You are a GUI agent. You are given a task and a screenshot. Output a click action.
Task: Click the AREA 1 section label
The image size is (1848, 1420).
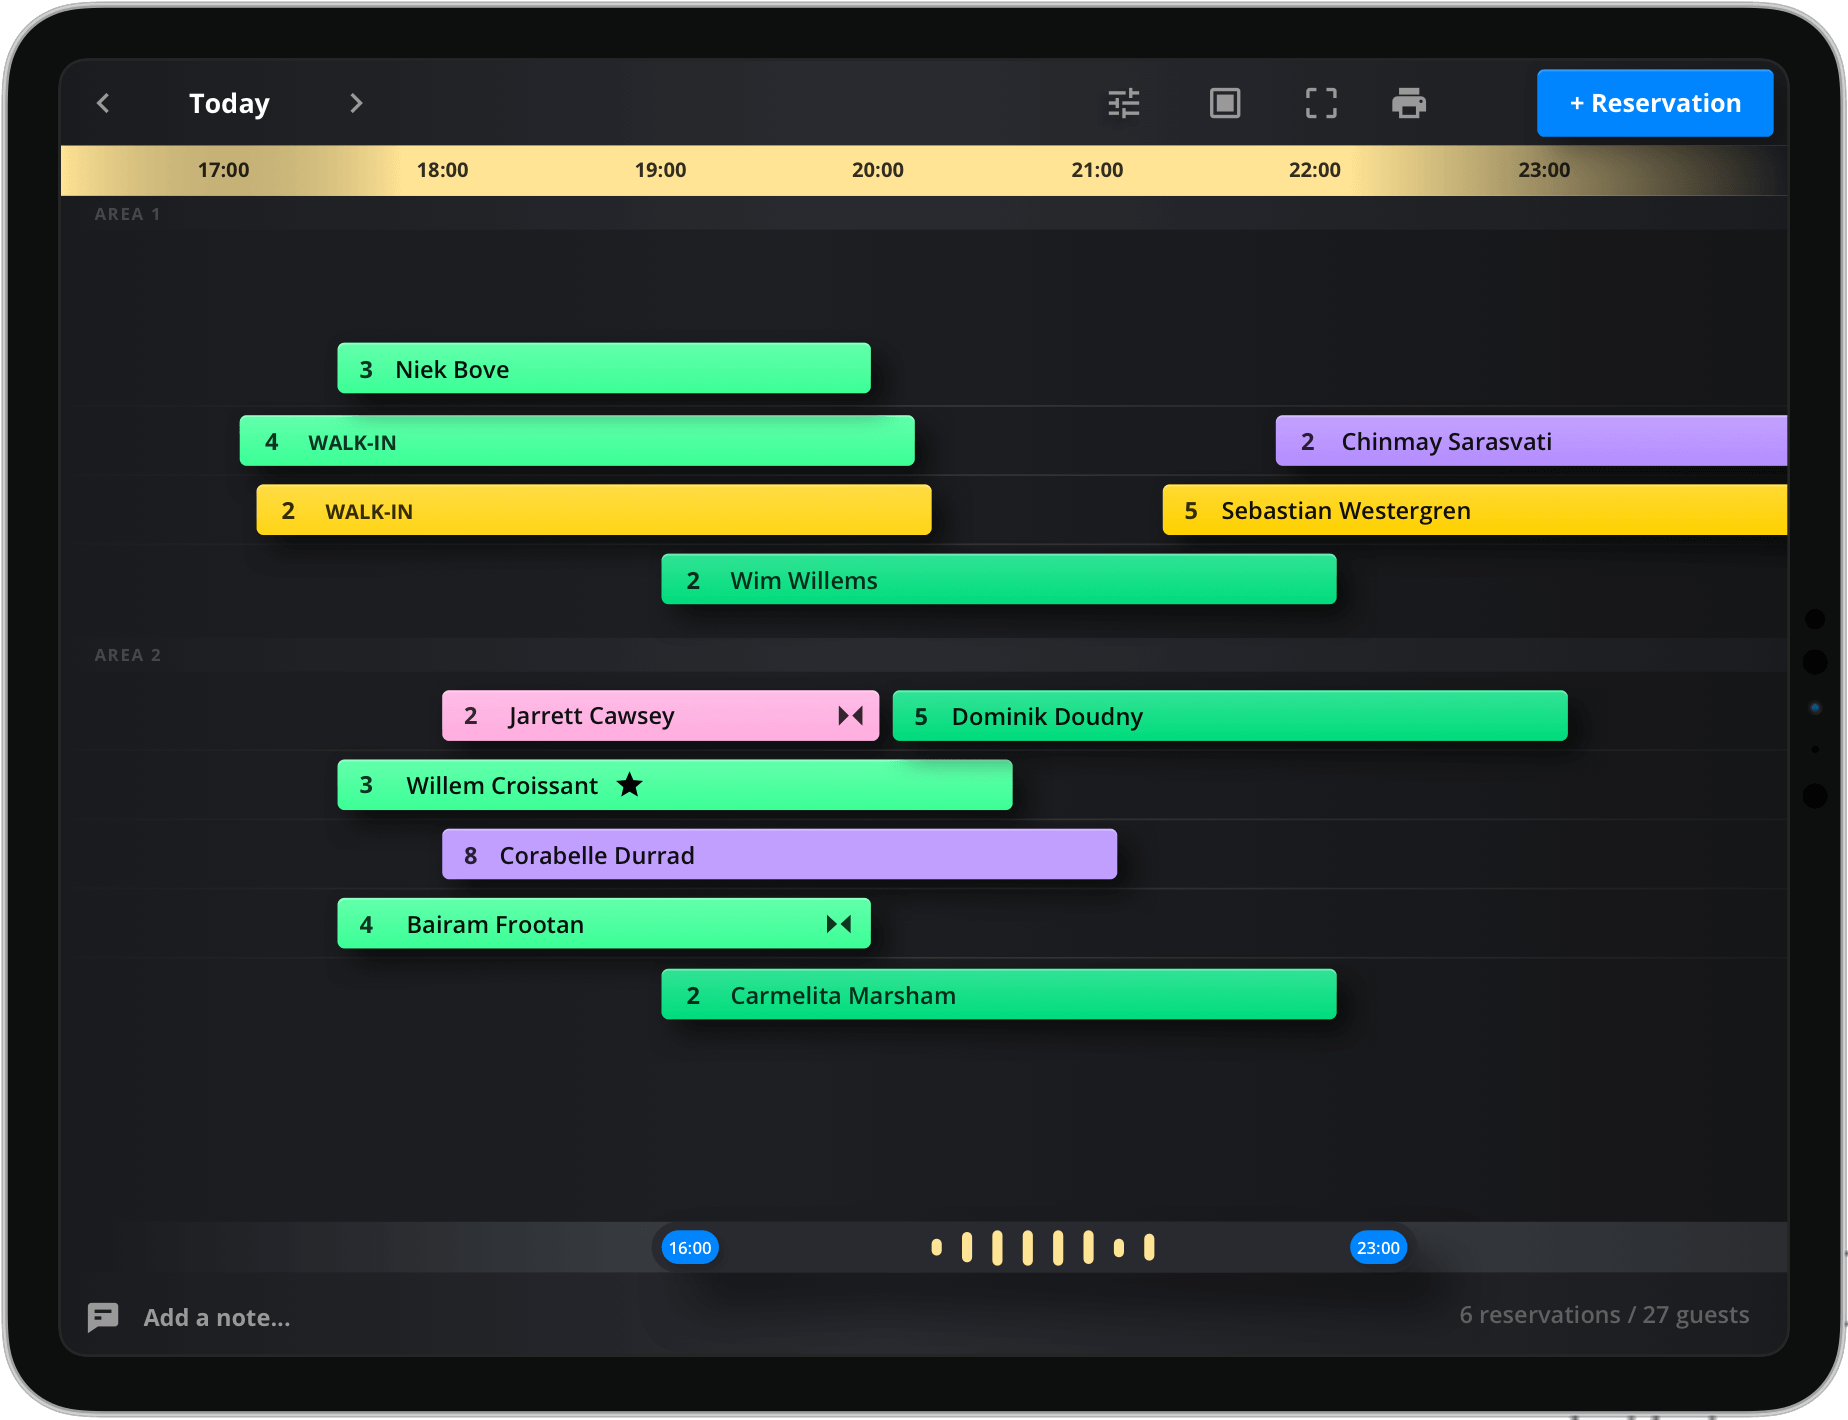coord(127,214)
